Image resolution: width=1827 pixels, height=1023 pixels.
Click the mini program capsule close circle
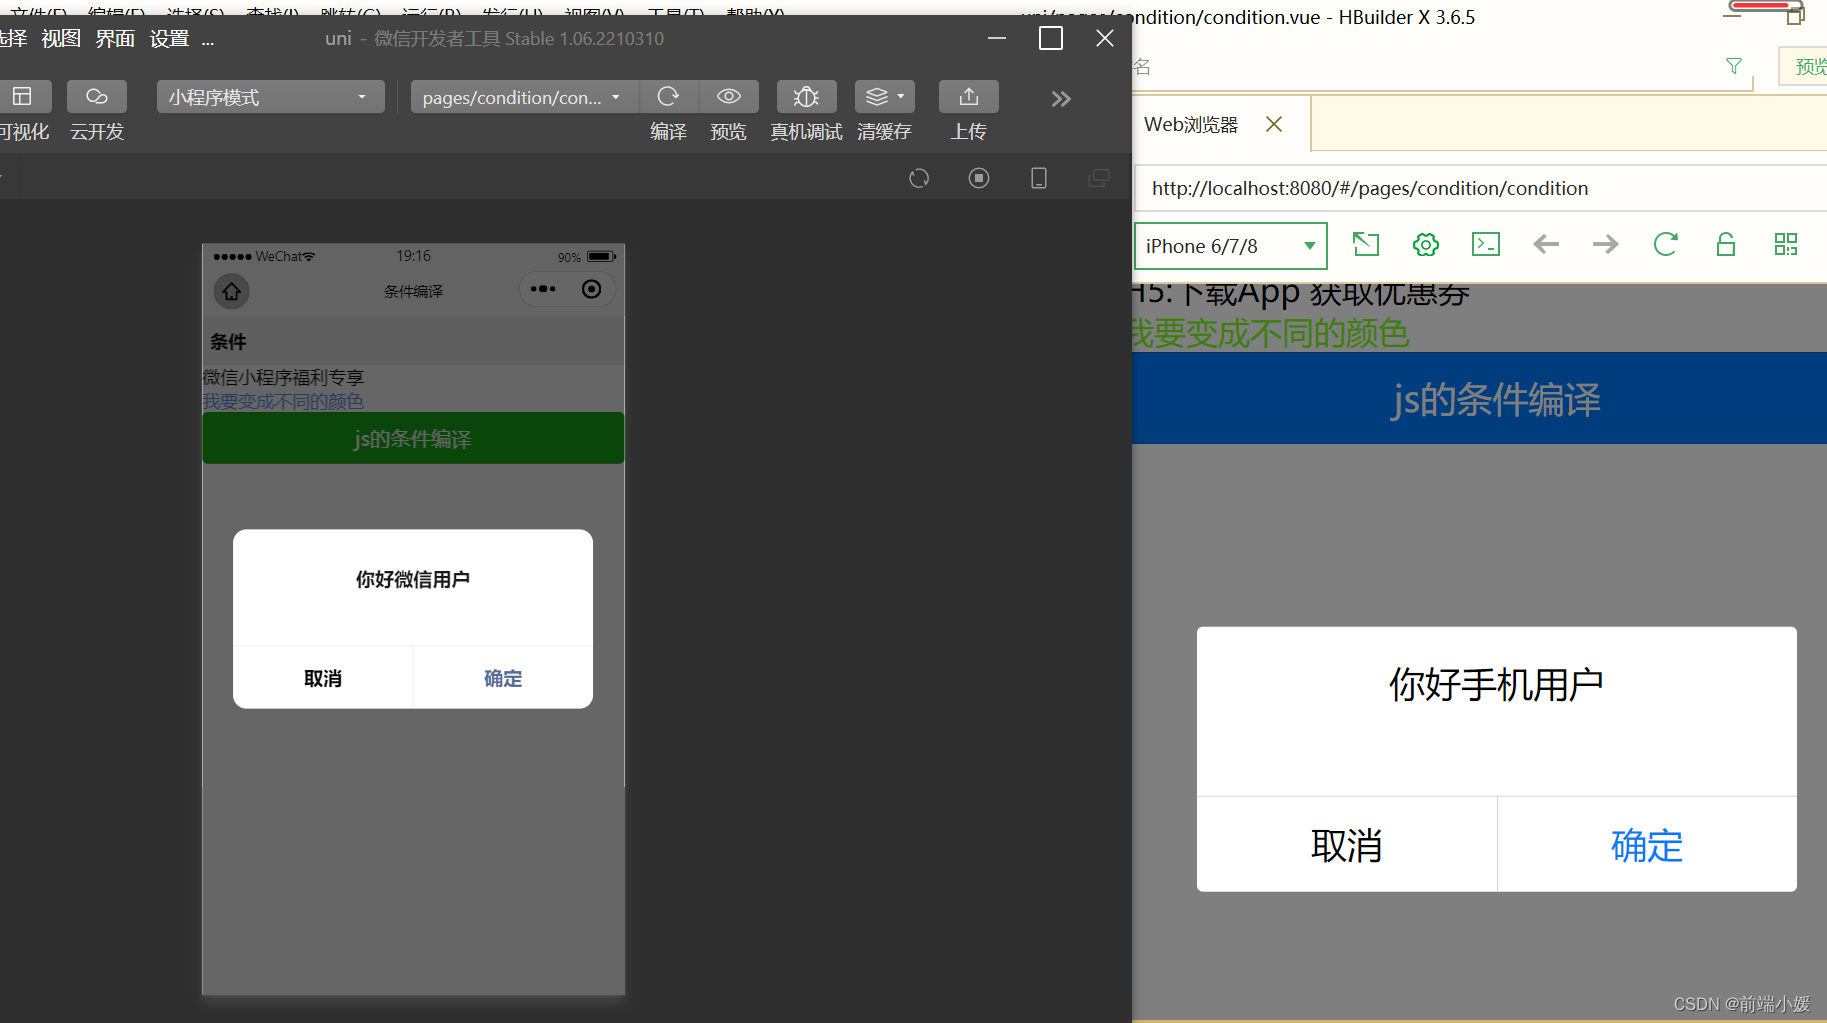coord(592,290)
